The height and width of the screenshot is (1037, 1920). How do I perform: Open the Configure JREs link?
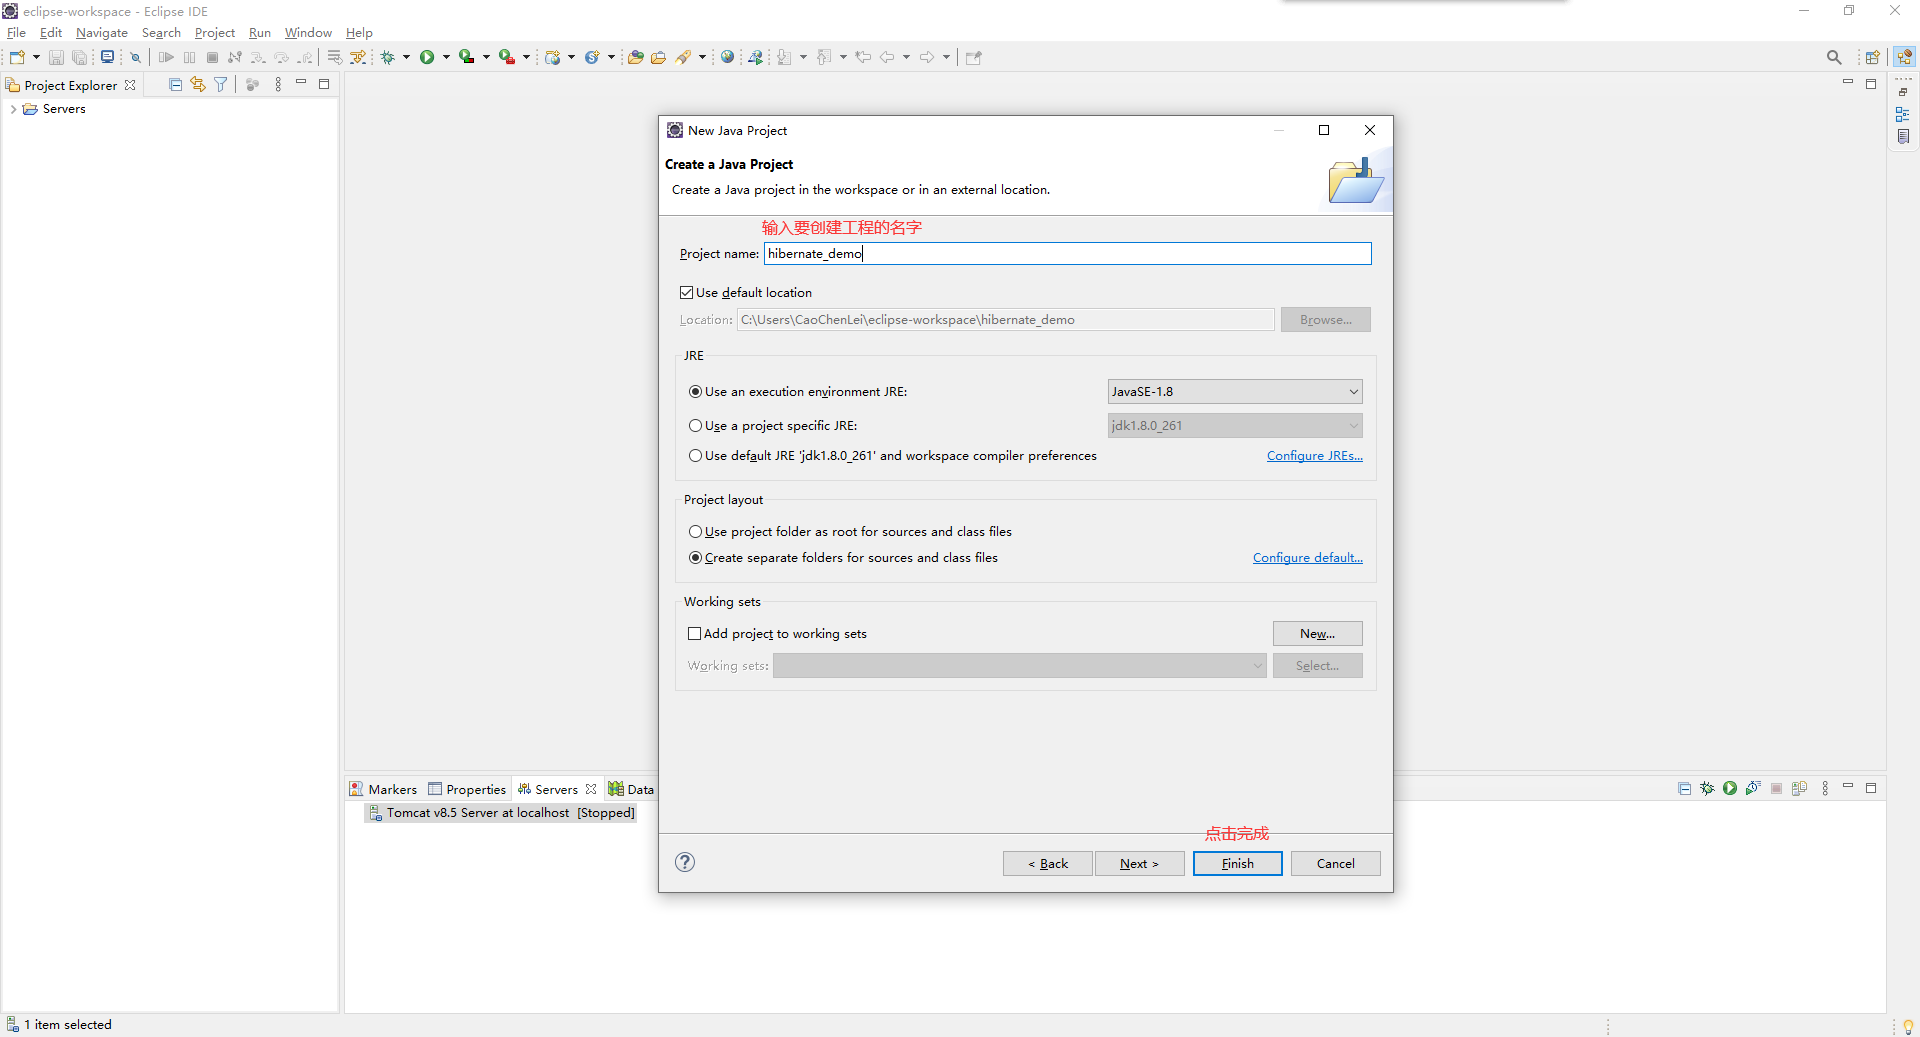point(1314,456)
